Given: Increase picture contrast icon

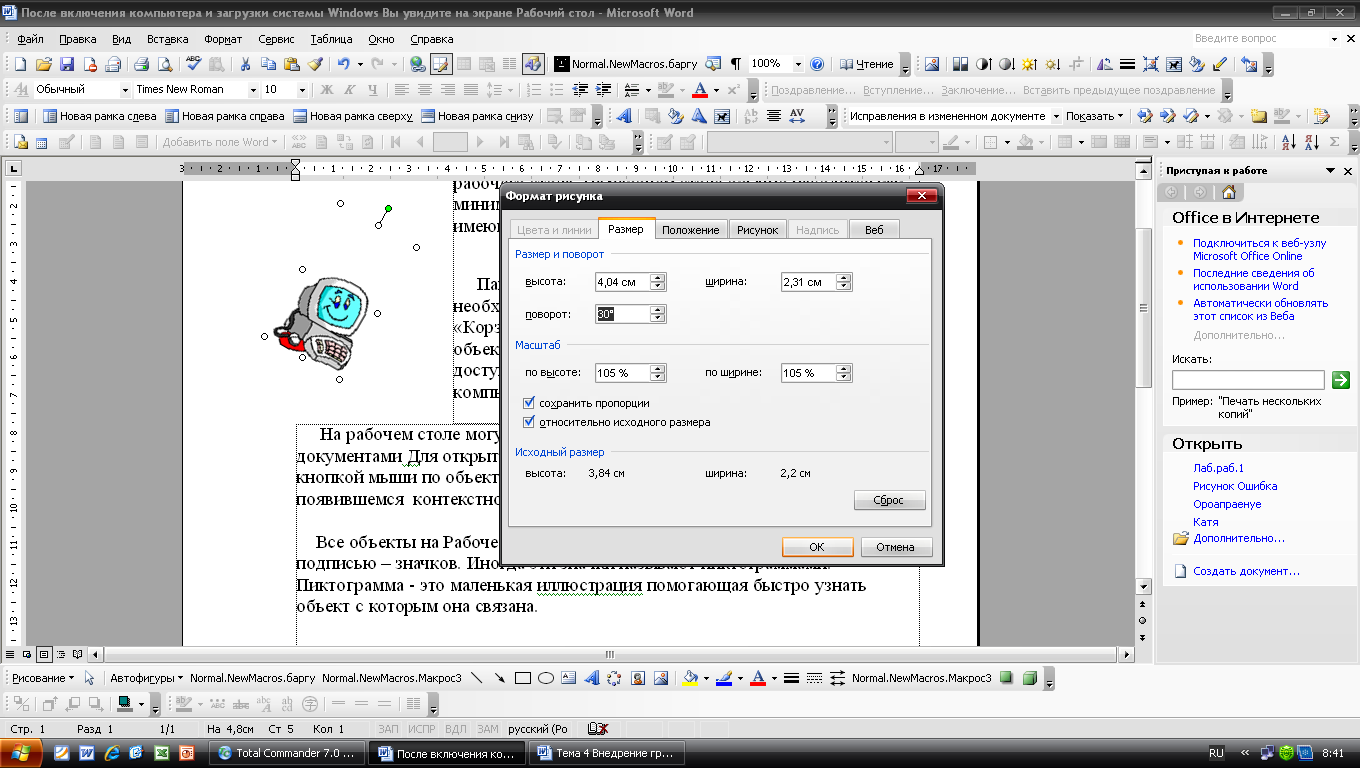Looking at the screenshot, I should [x=982, y=64].
